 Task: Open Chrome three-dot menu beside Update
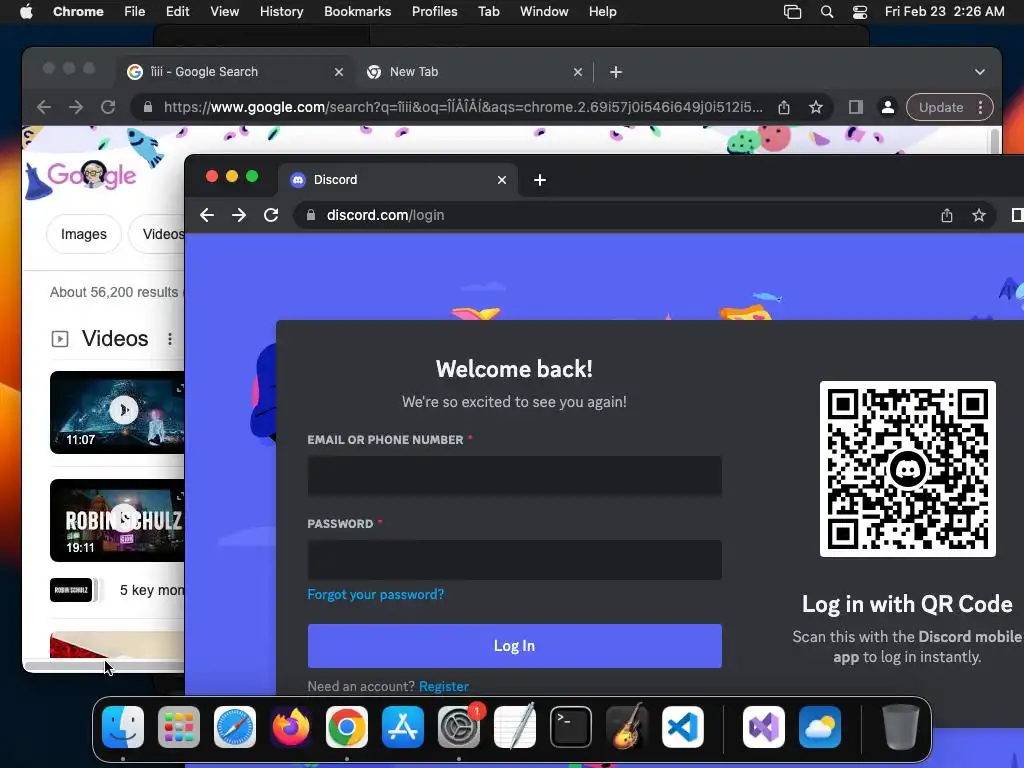pyautogui.click(x=980, y=107)
